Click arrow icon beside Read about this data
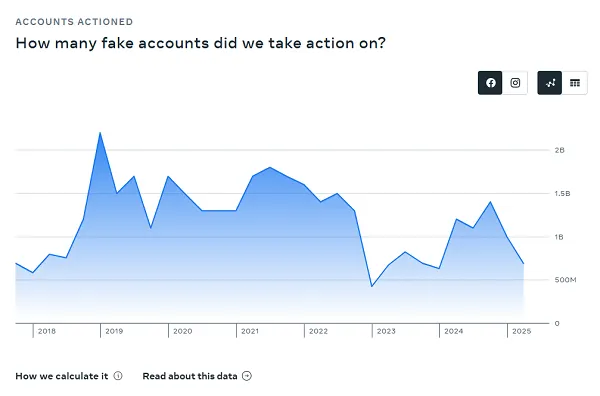Screen dimensions: 600x396 [247, 376]
